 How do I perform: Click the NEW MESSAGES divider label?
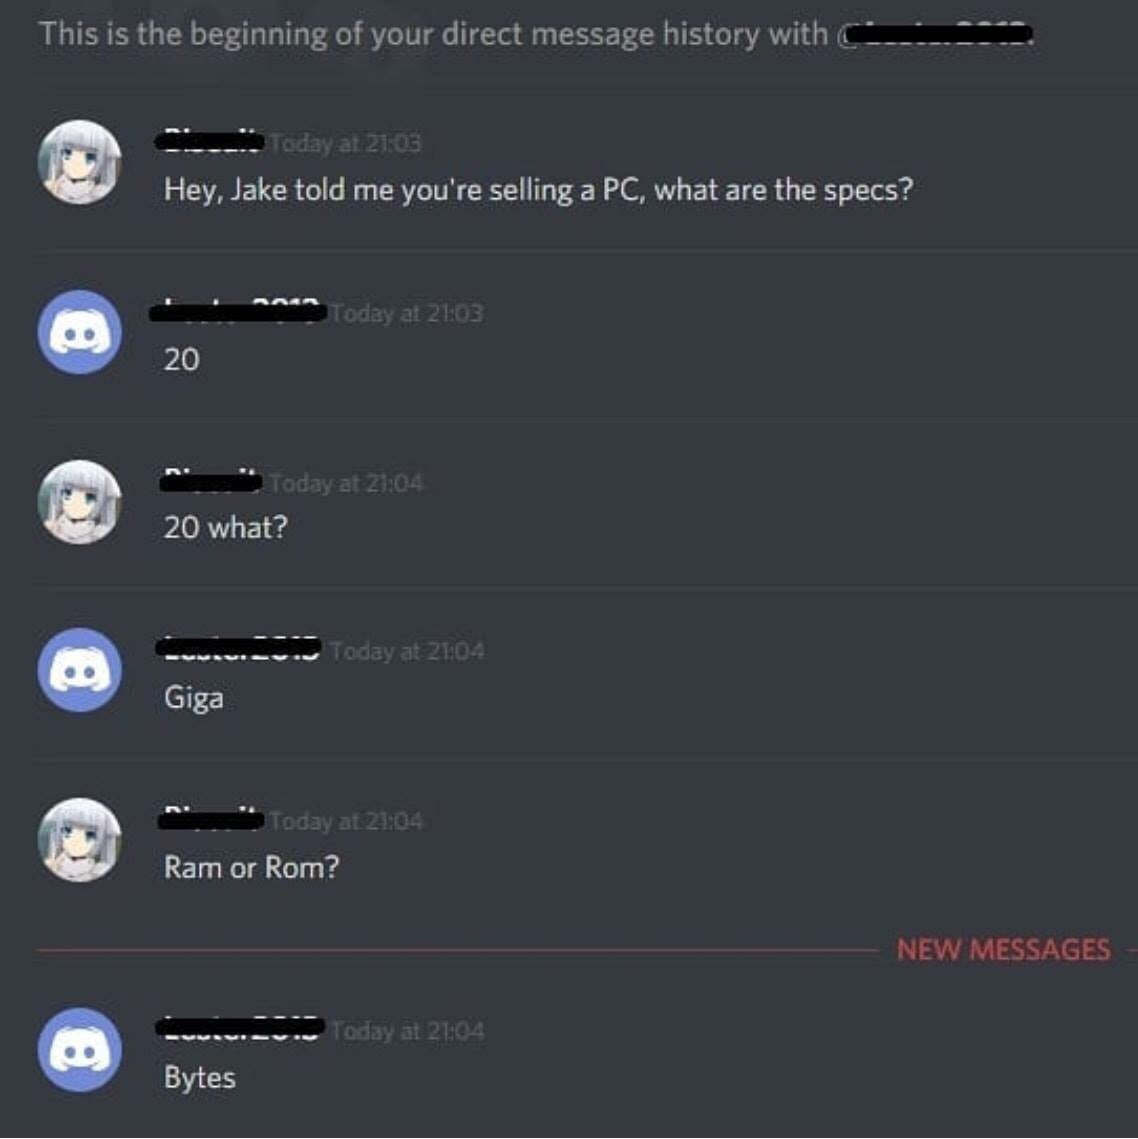coord(1004,949)
